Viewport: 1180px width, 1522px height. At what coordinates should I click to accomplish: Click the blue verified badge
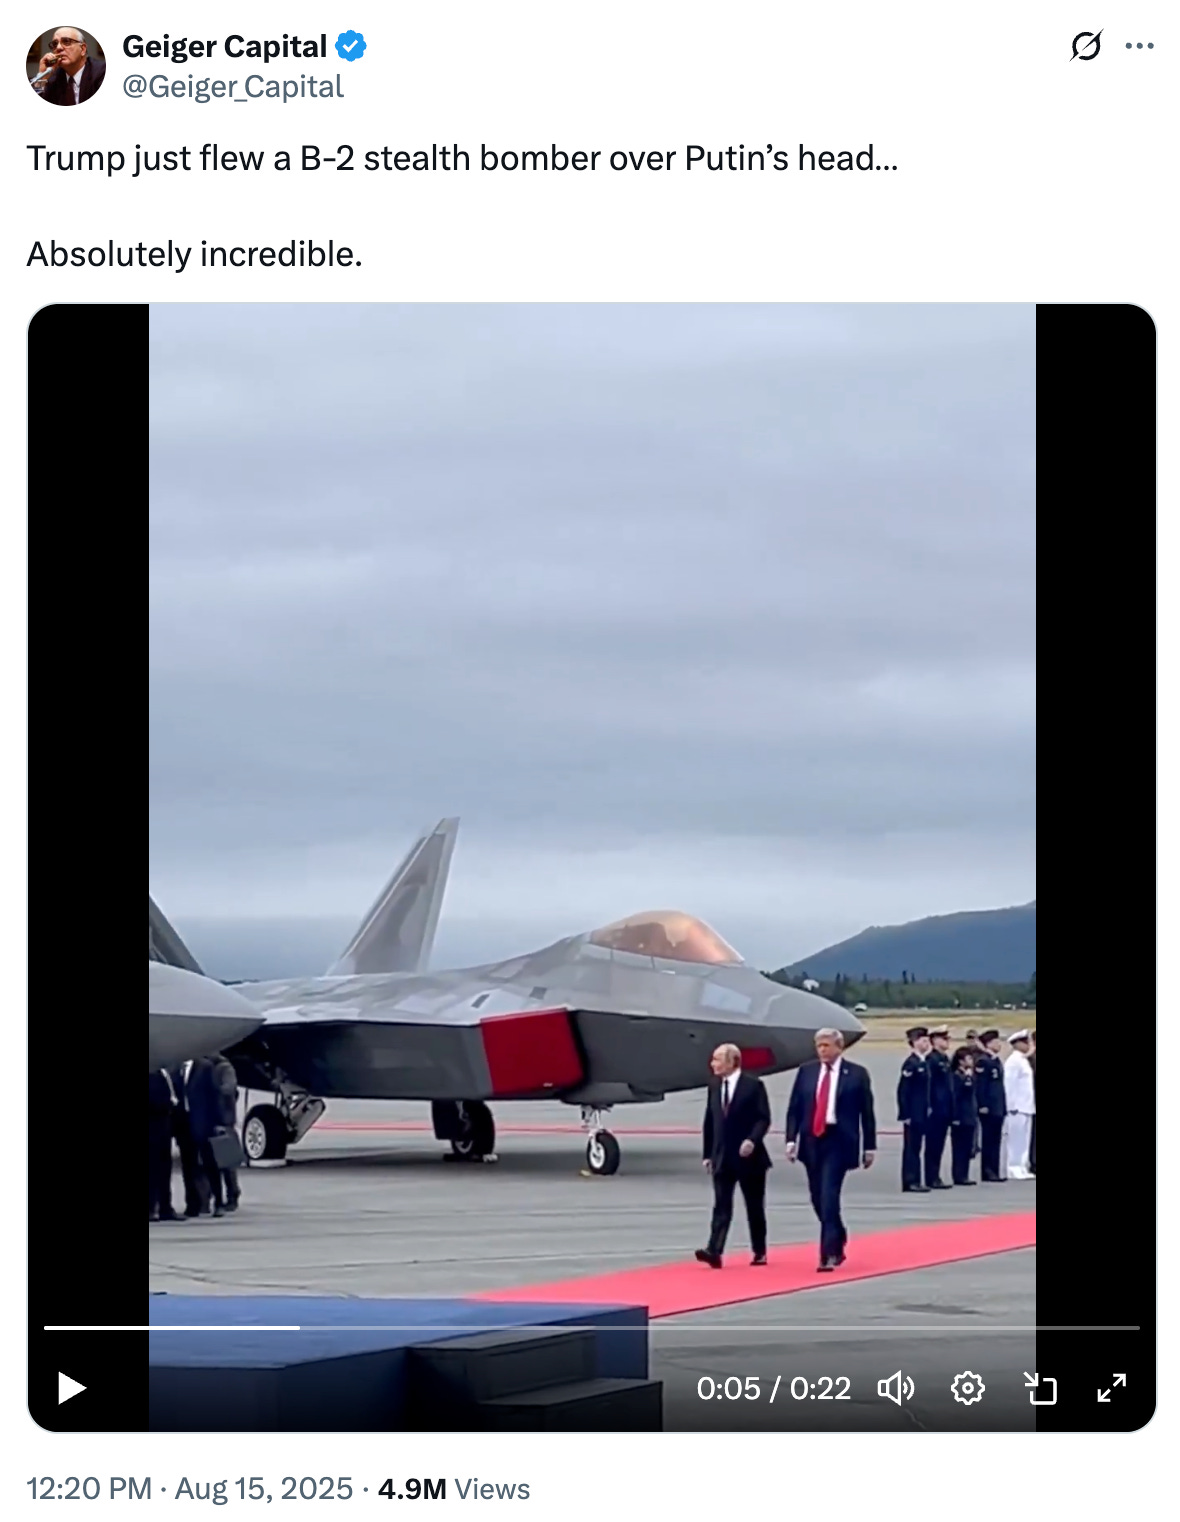tap(351, 46)
